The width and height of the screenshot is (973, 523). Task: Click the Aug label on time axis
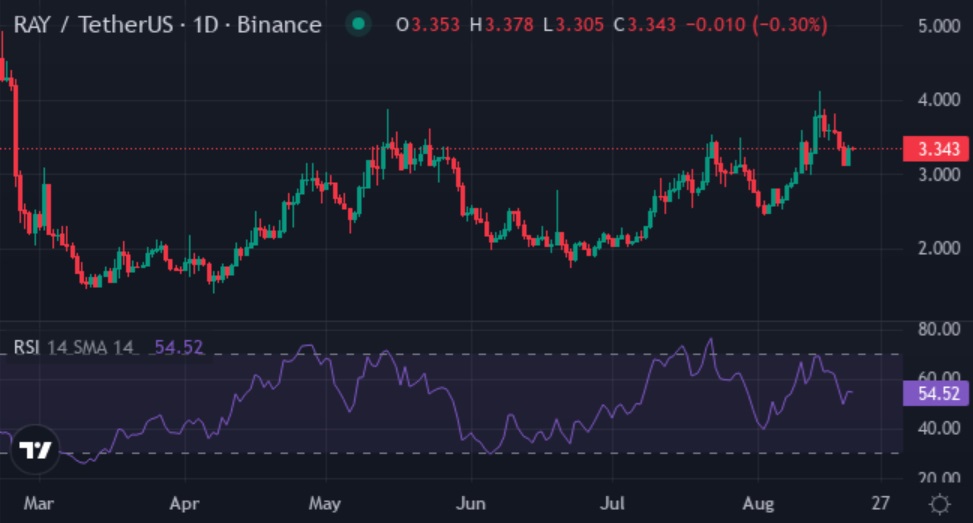coord(759,503)
